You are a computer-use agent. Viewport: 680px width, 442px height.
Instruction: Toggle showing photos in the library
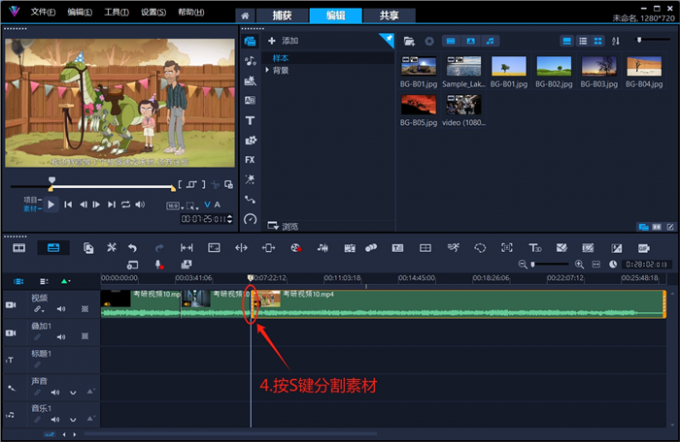click(471, 41)
